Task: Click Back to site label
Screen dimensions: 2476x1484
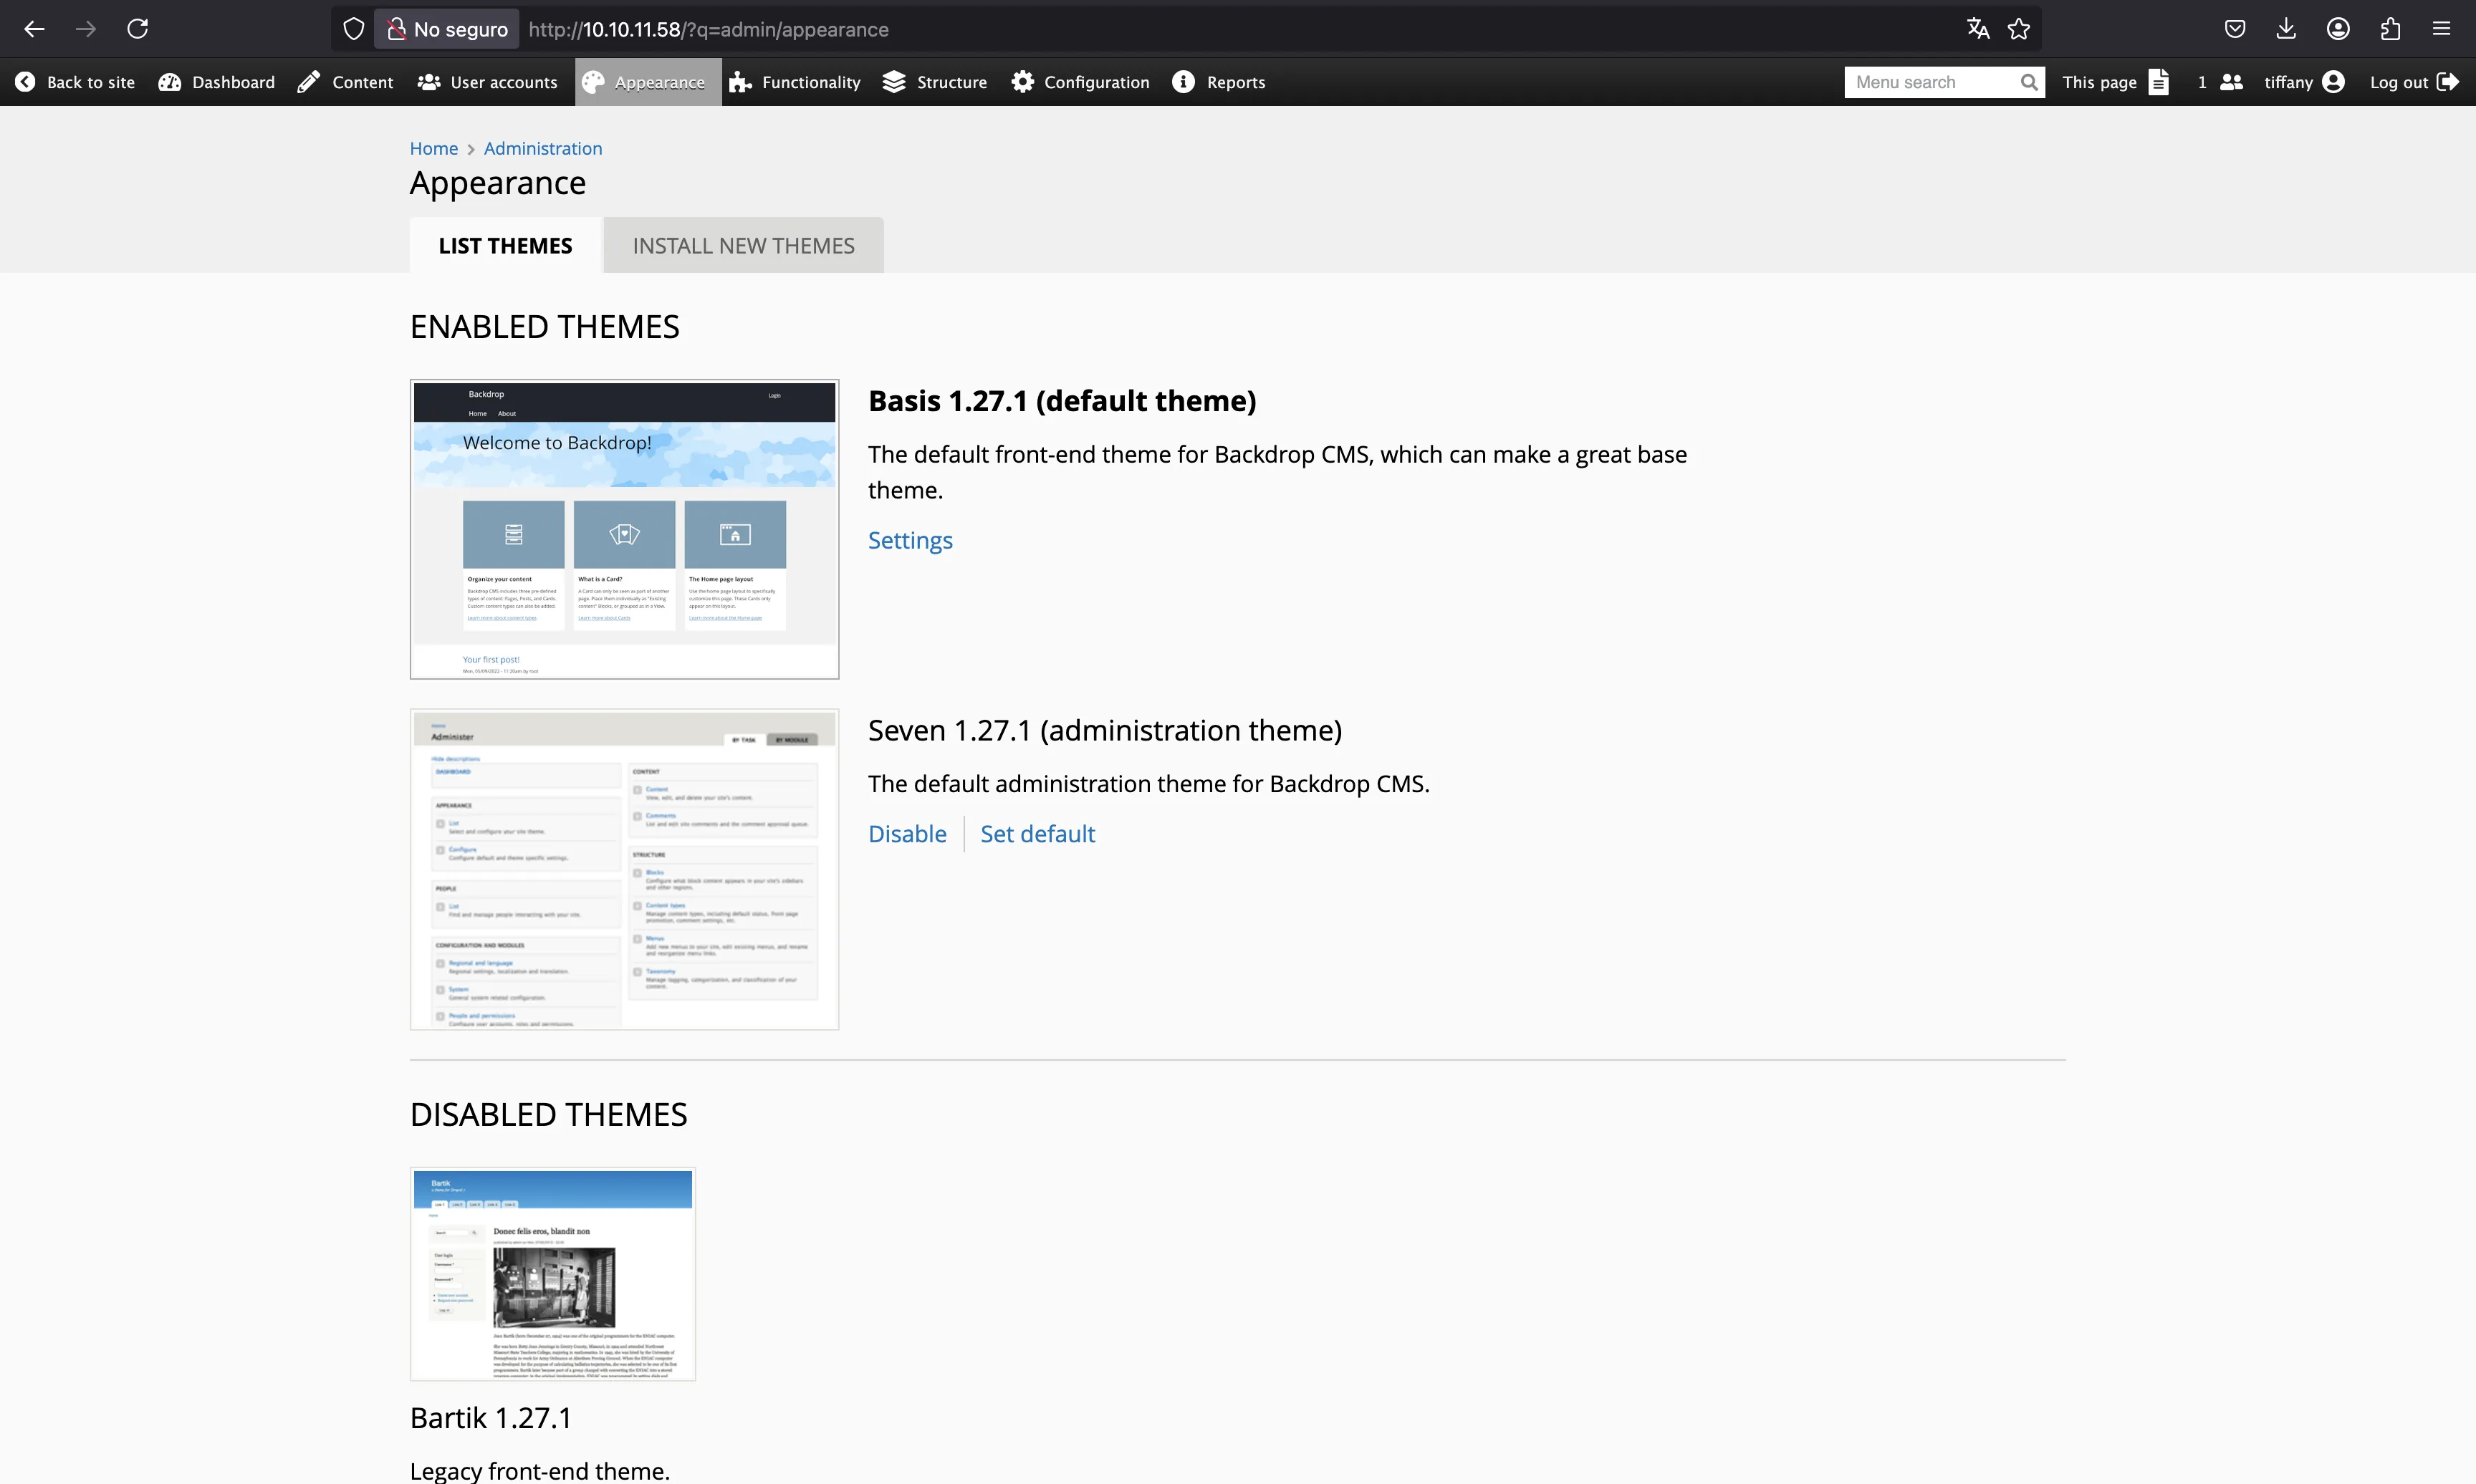Action: click(x=91, y=82)
